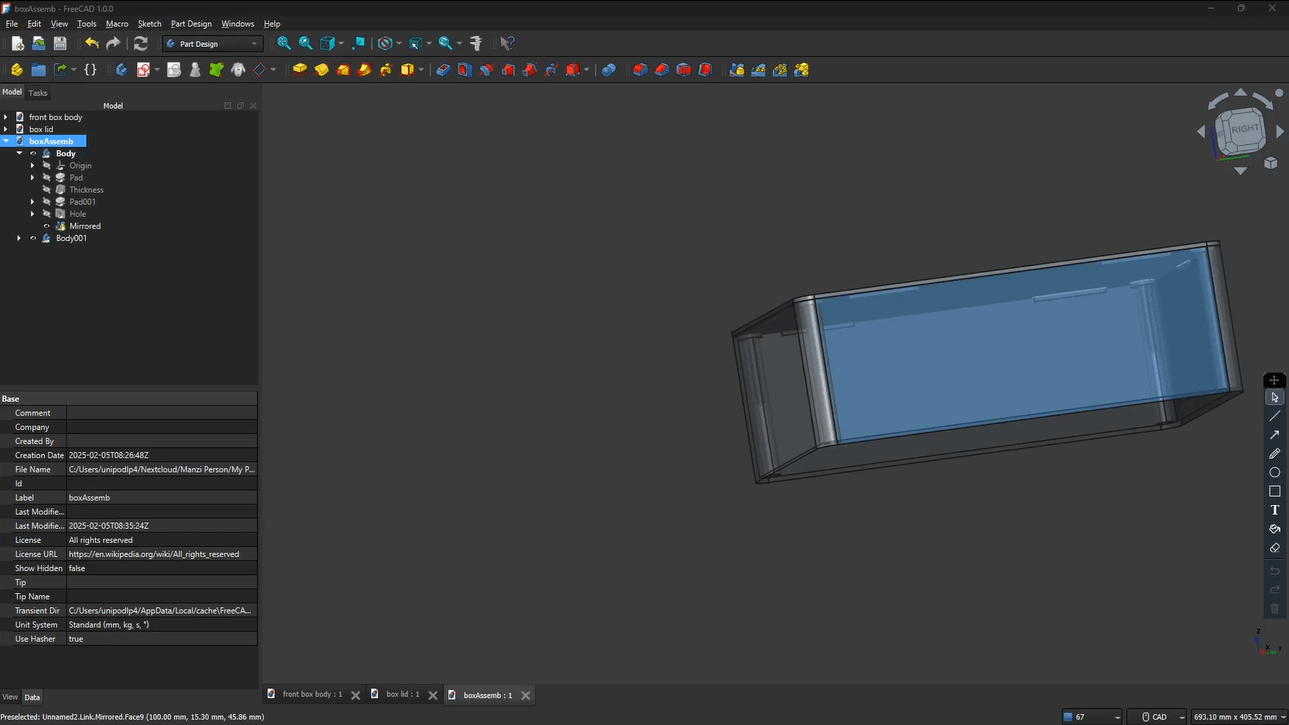Click the Label value boxAssemb field
The height and width of the screenshot is (725, 1289).
point(162,498)
